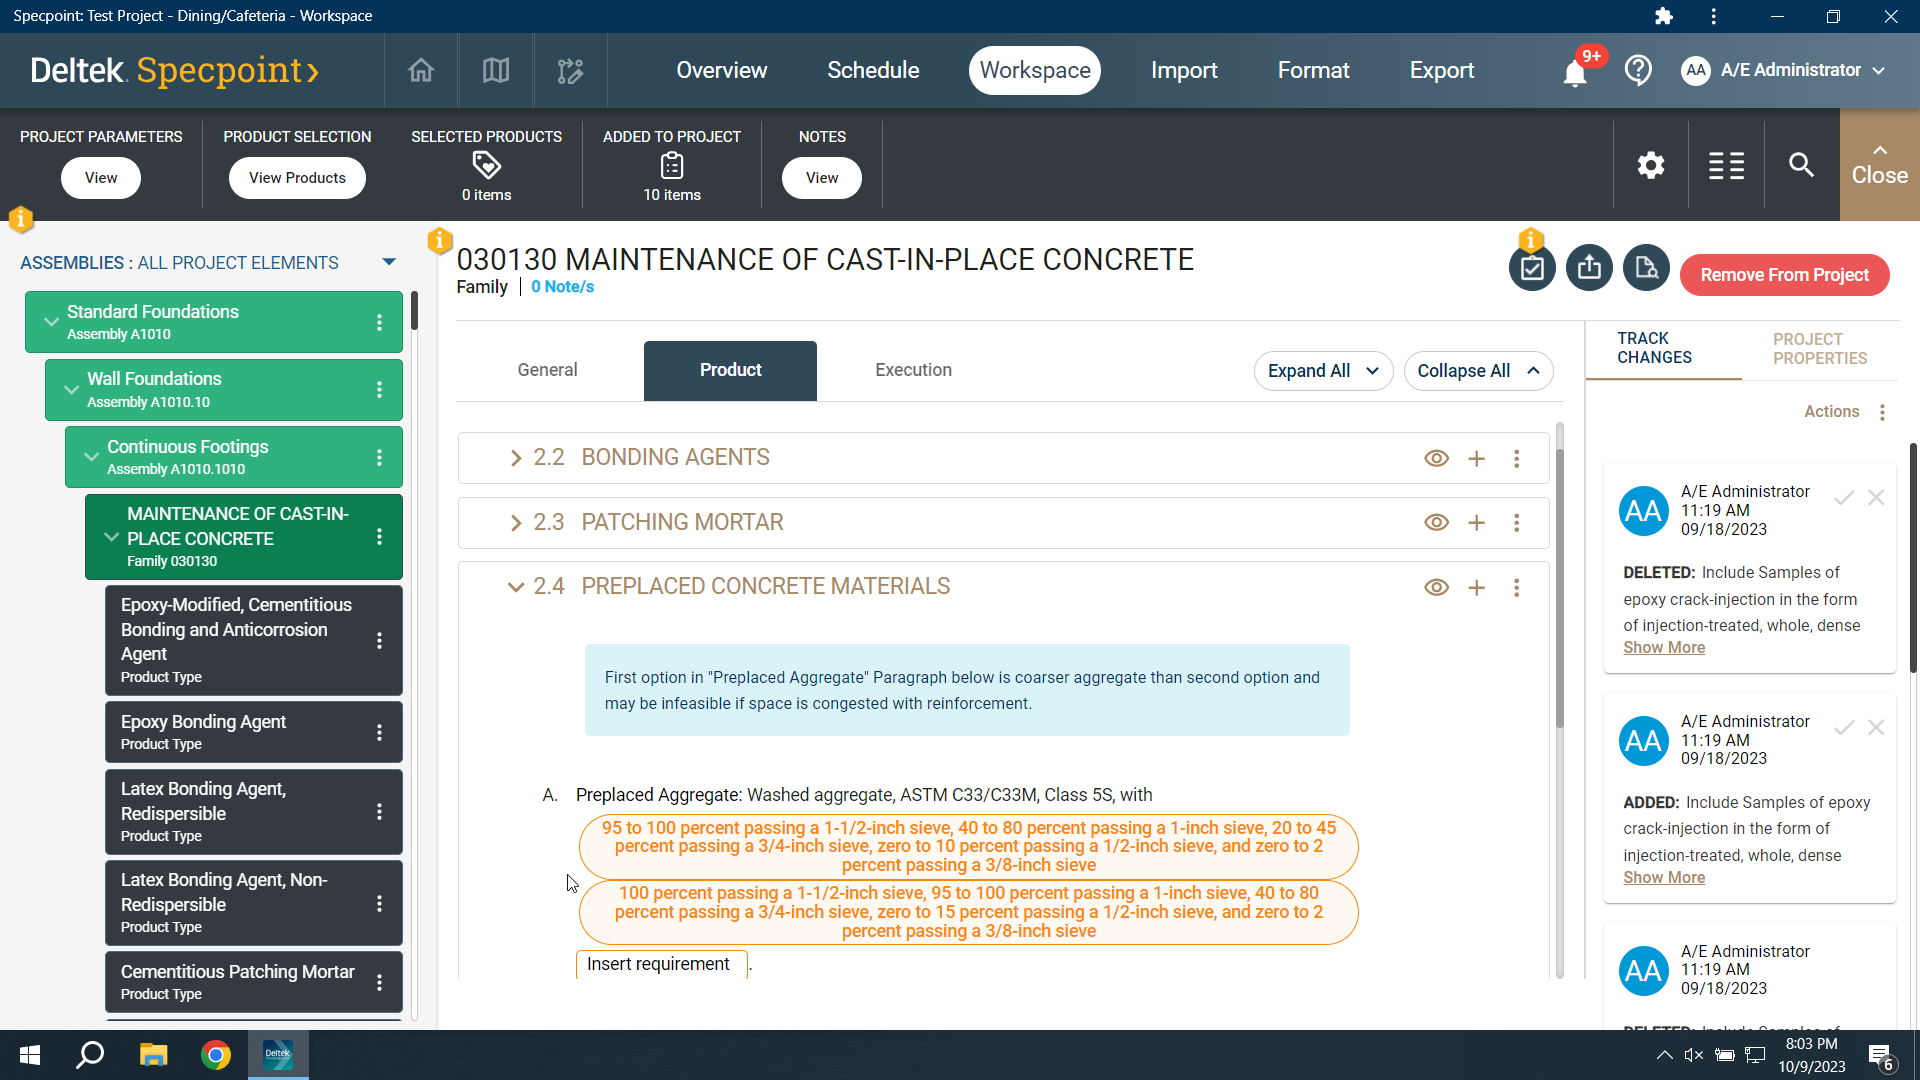
Task: Switch to the Execution tab
Action: [x=913, y=370]
